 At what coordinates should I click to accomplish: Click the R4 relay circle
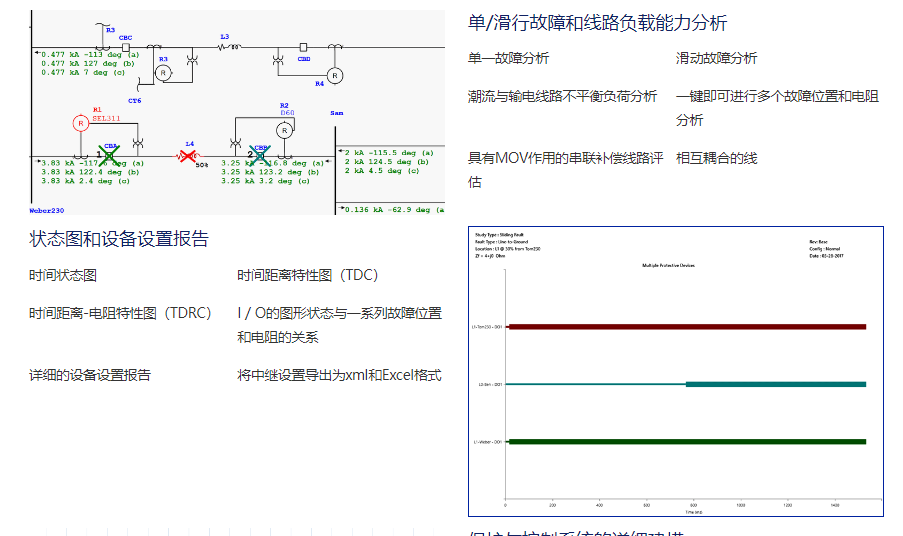336,75
